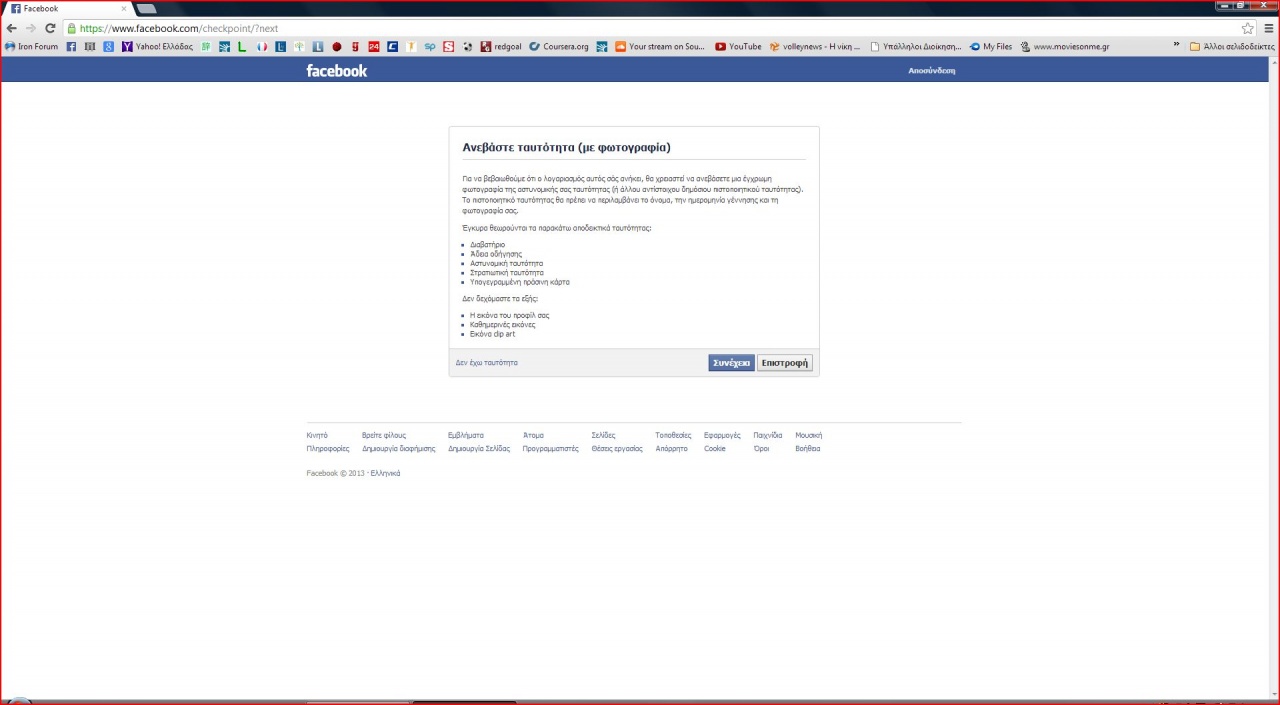Open the Δημιουργία Σελίδας footer link
Viewport: 1280px width, 705px height.
click(479, 449)
